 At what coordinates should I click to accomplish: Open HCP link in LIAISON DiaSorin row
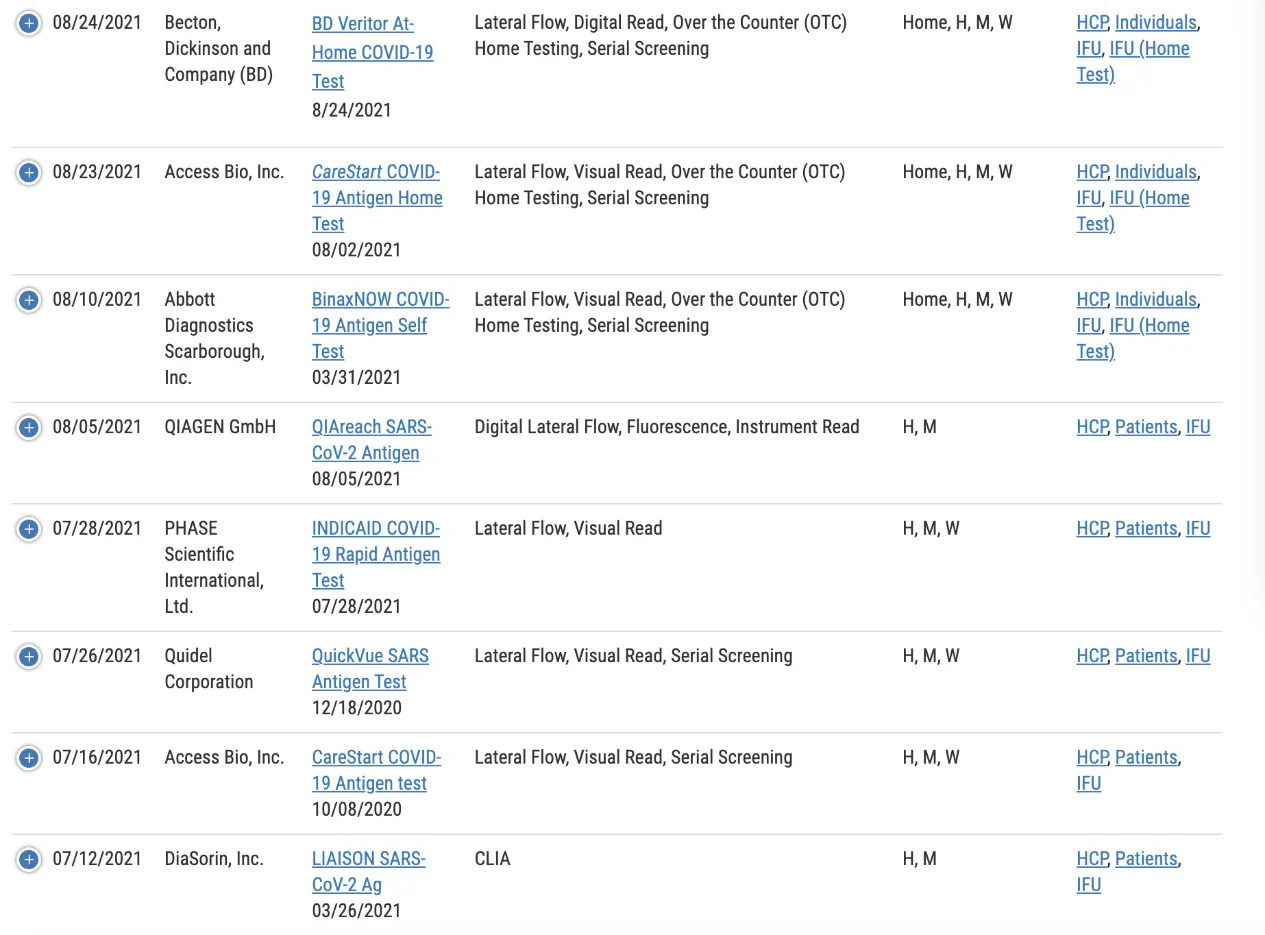point(1092,859)
